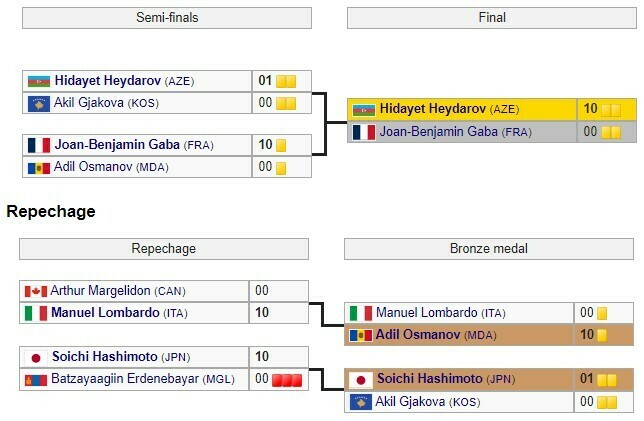Click Moldova flag beside Osmanov in semi-finals

[x=38, y=167]
